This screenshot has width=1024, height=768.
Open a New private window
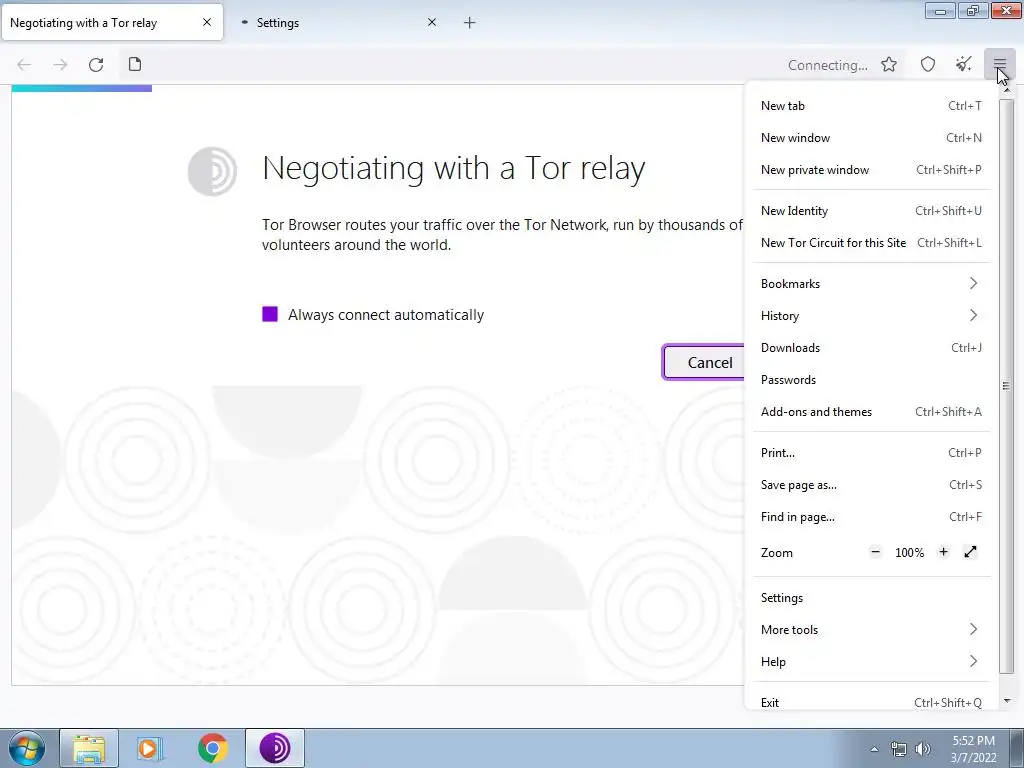(x=871, y=170)
